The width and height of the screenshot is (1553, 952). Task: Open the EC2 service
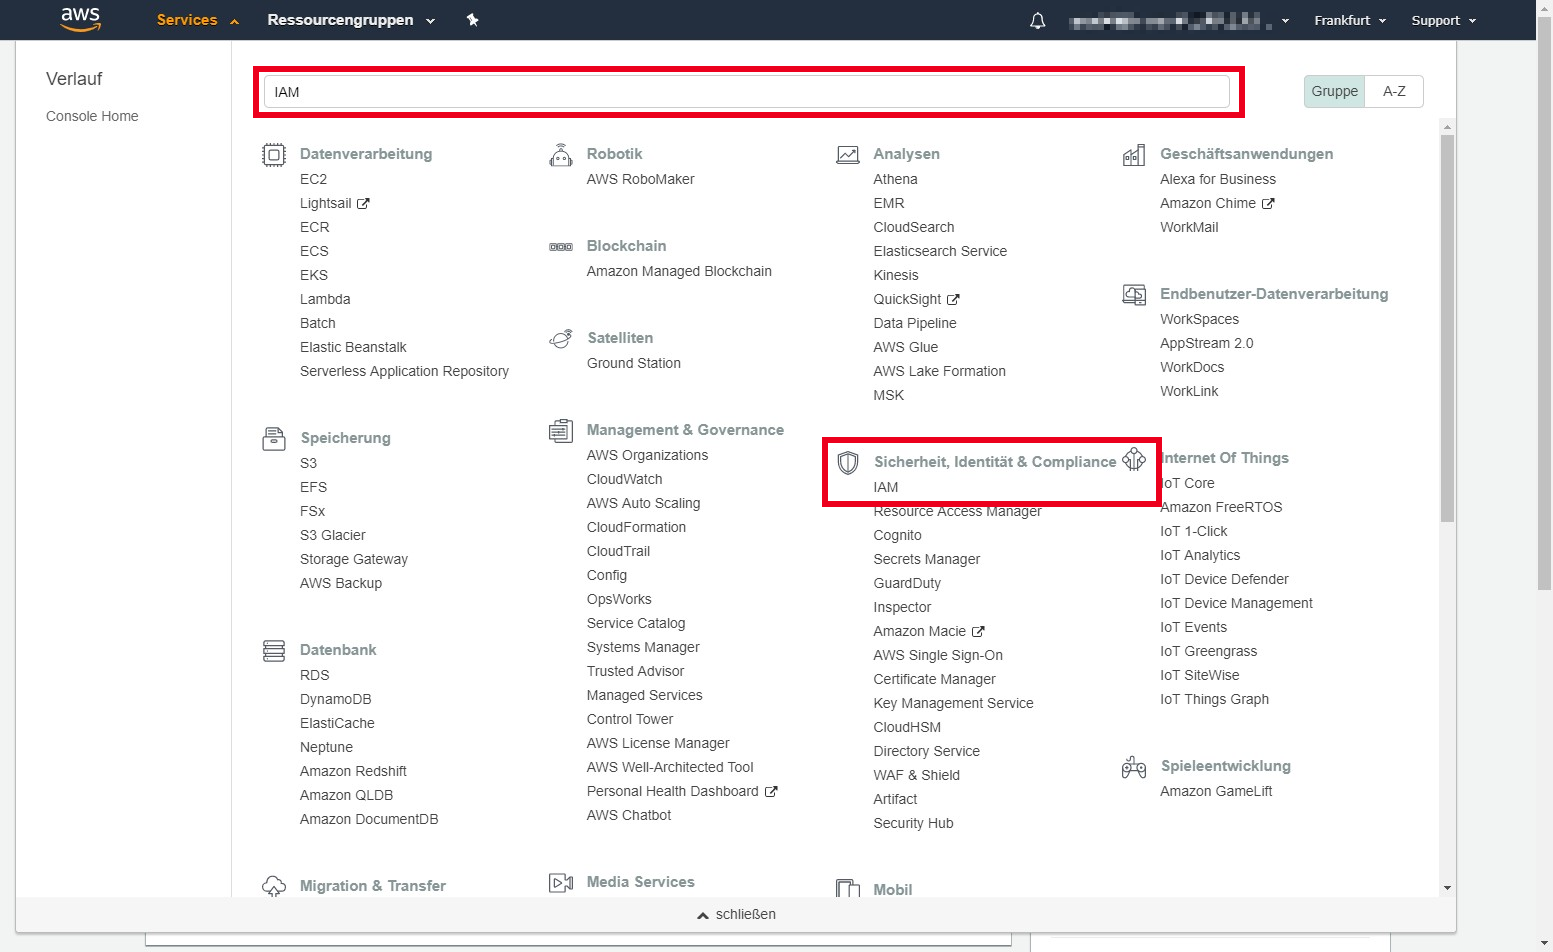pos(313,179)
